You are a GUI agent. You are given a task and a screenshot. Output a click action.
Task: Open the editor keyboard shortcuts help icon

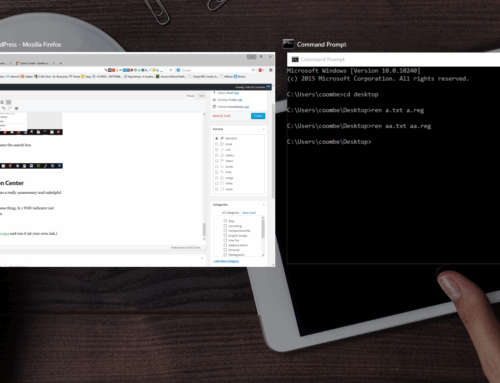[x=16, y=108]
